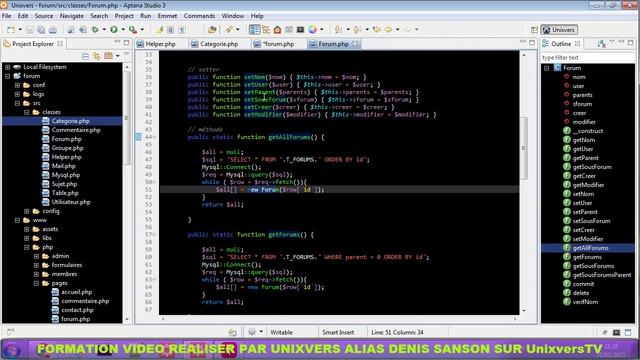Click the Outline panel's view menu triangle
The height and width of the screenshot is (360, 640).
[612, 42]
